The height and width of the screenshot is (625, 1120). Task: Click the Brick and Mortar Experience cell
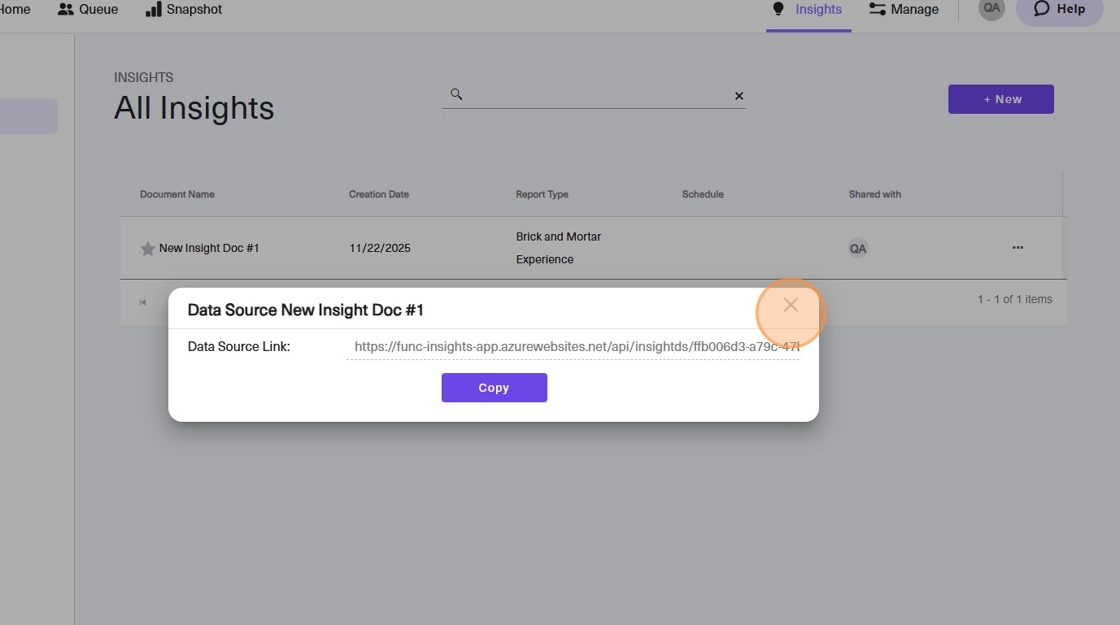pos(559,248)
